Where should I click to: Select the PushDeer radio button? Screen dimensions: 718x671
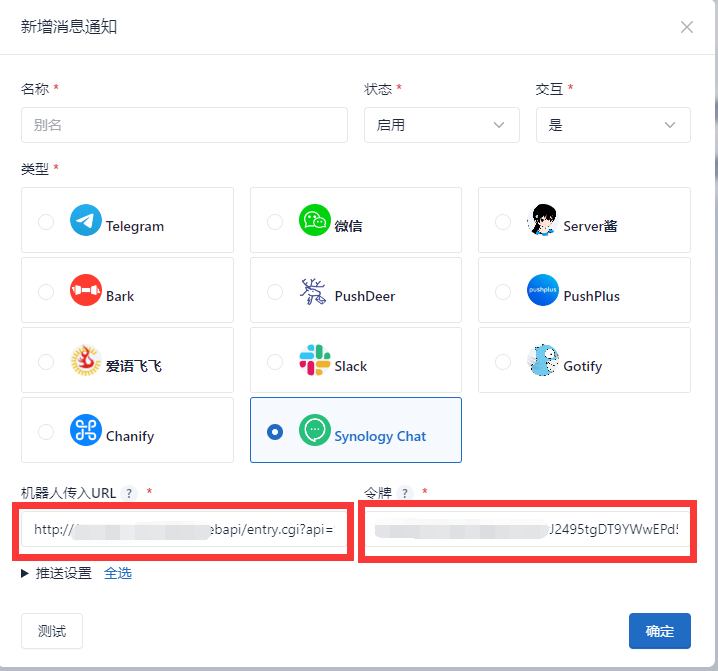click(x=275, y=292)
